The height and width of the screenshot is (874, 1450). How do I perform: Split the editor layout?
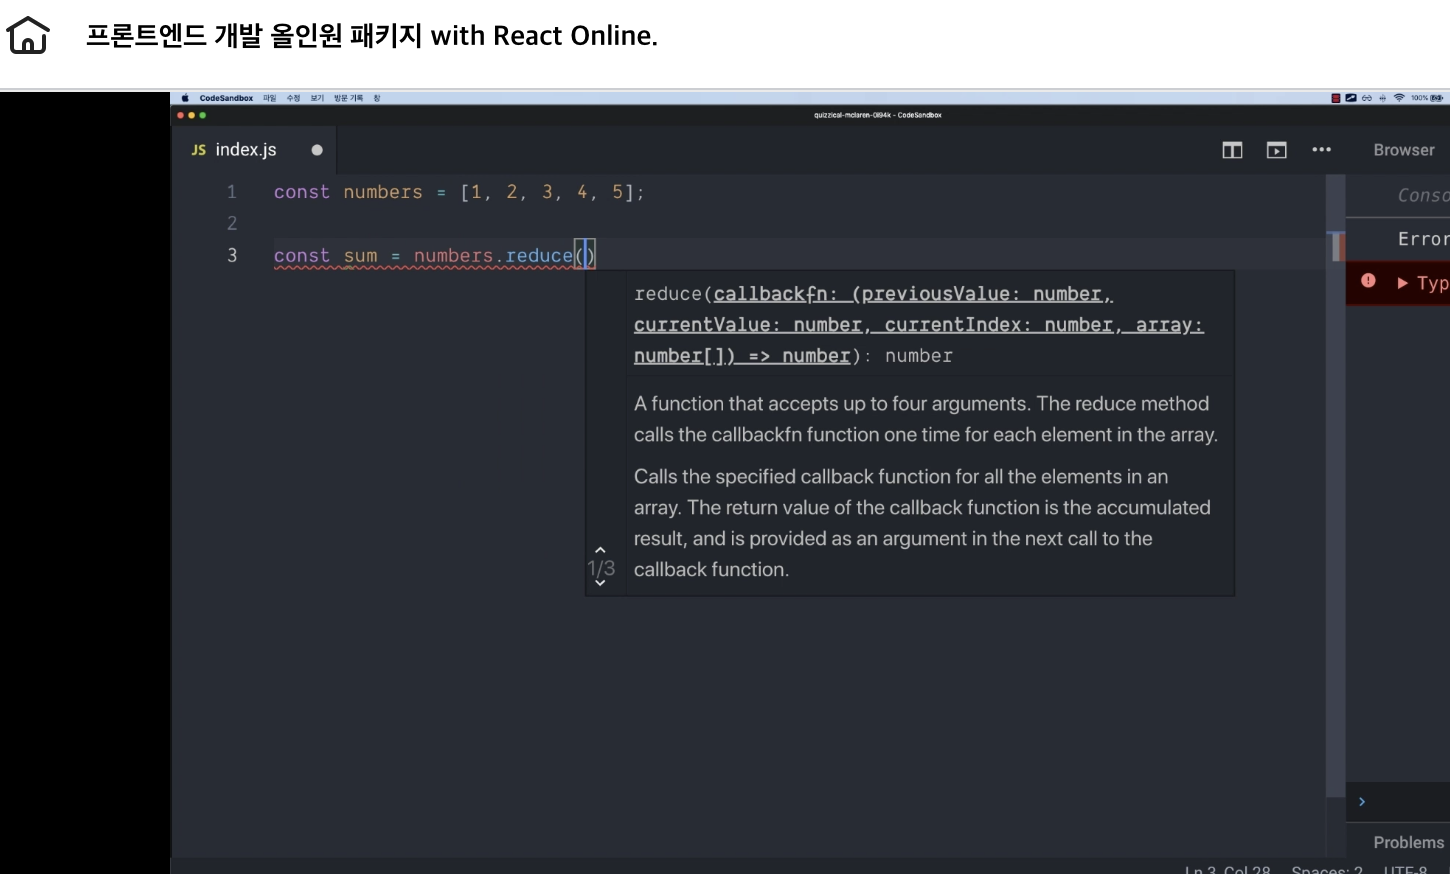(1232, 150)
